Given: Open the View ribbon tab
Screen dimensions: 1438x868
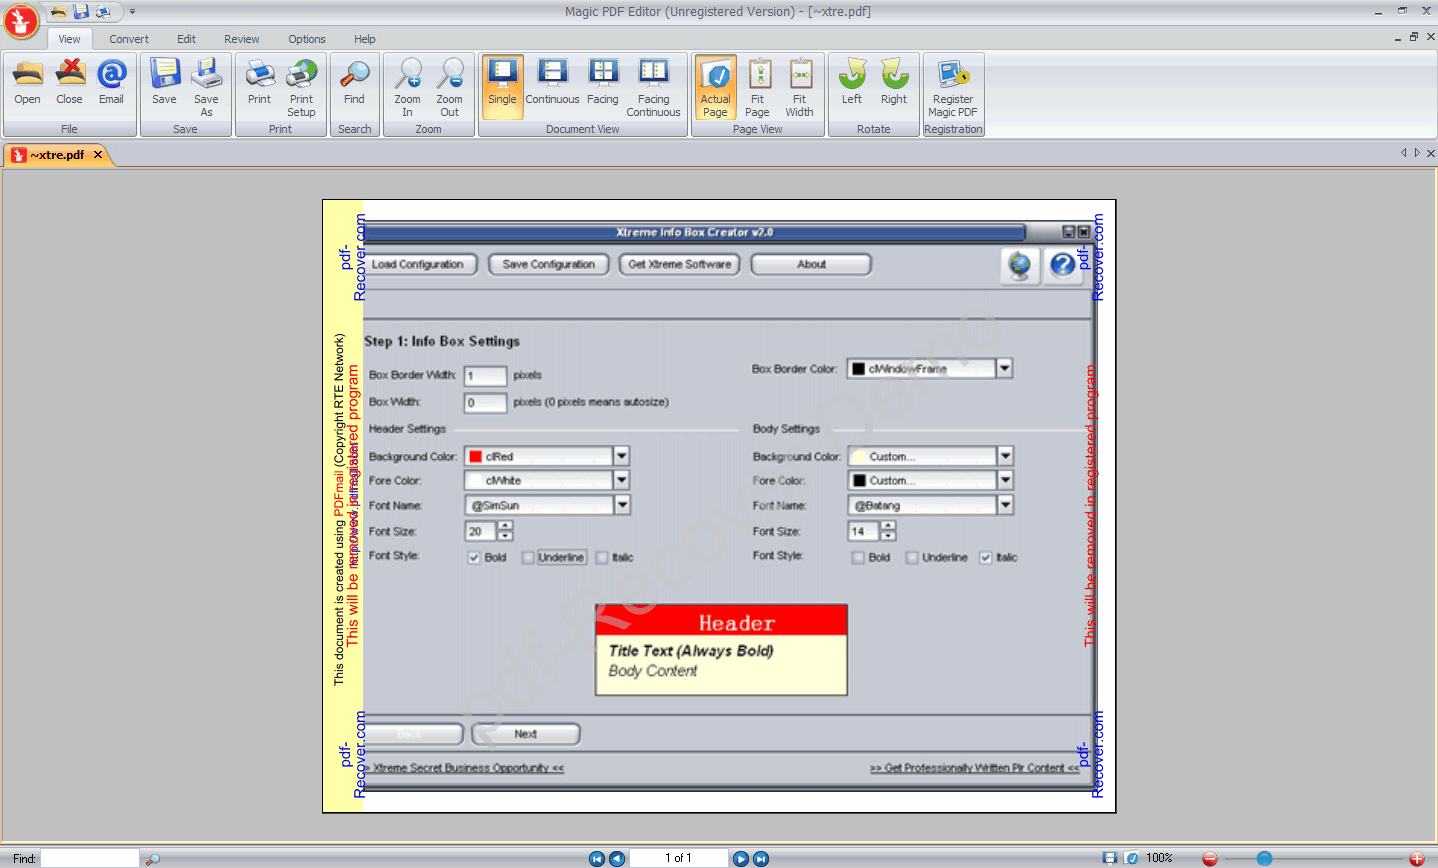Looking at the screenshot, I should click(69, 39).
